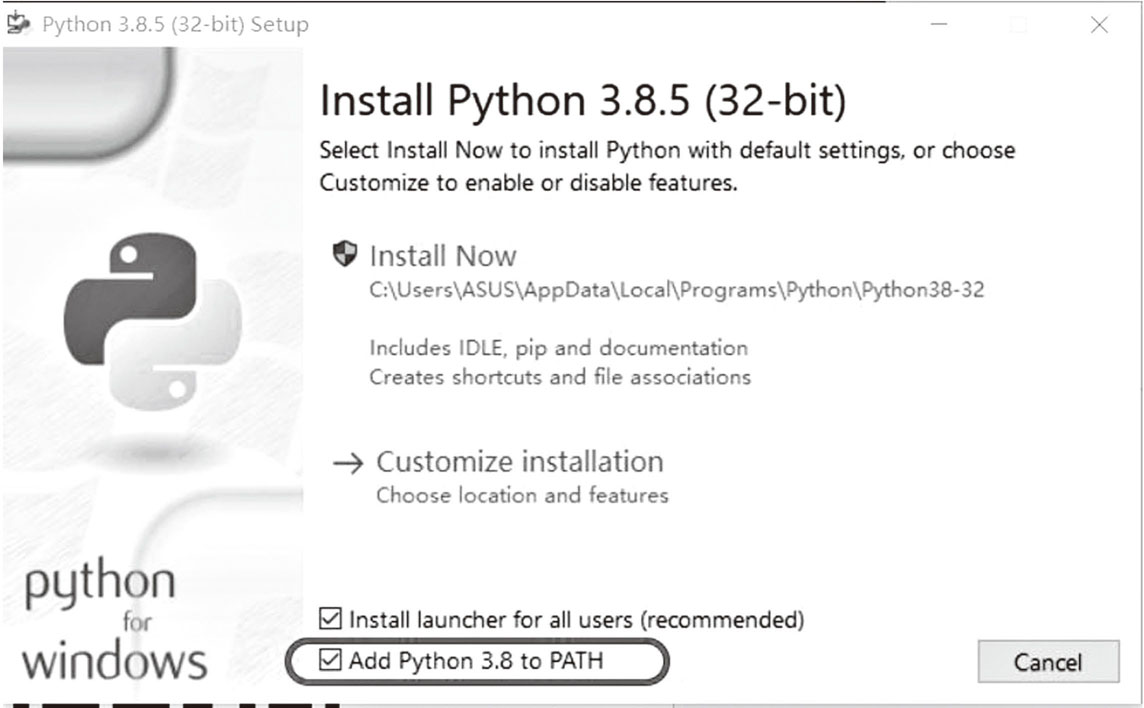The width and height of the screenshot is (1144, 708).
Task: Click the 'Python 3.8.5 (32-bit) Setup' title text
Action: [175, 24]
